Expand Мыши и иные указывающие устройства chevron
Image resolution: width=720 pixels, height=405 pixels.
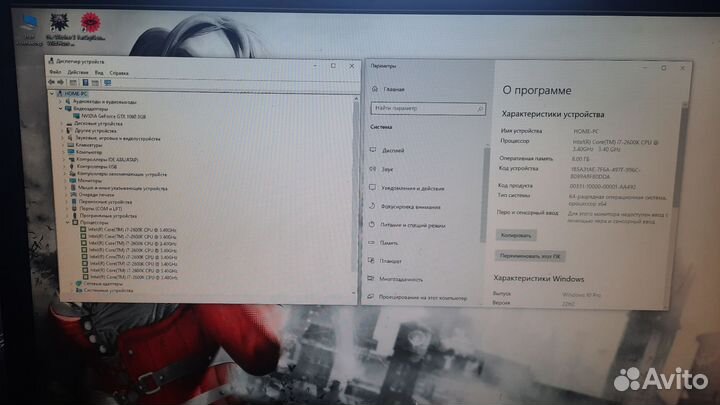click(66, 187)
